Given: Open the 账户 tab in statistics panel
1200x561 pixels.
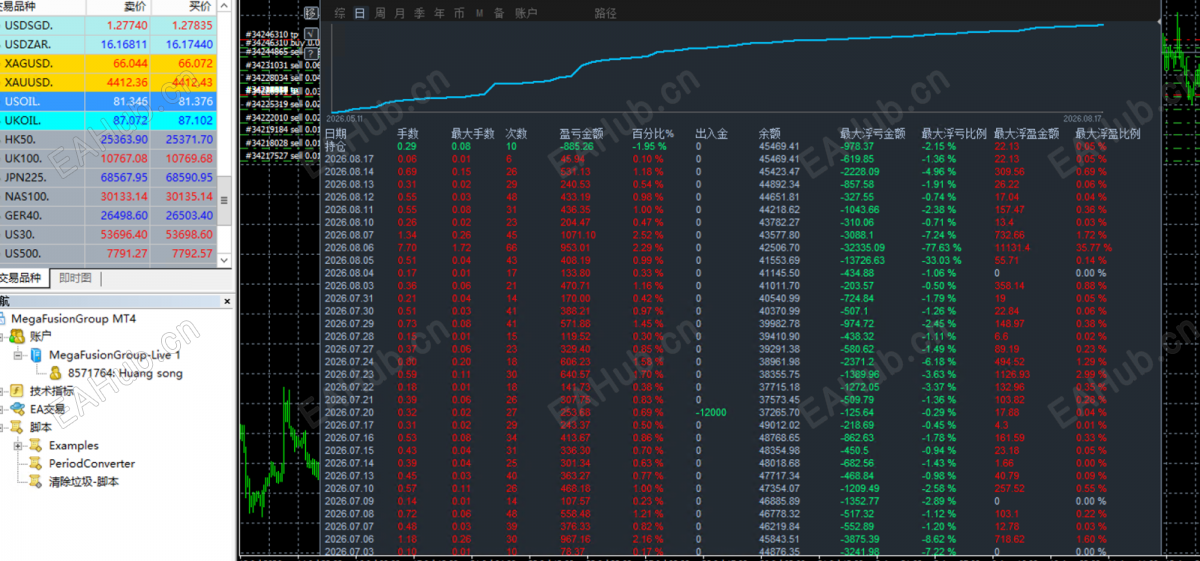Looking at the screenshot, I should click(525, 13).
